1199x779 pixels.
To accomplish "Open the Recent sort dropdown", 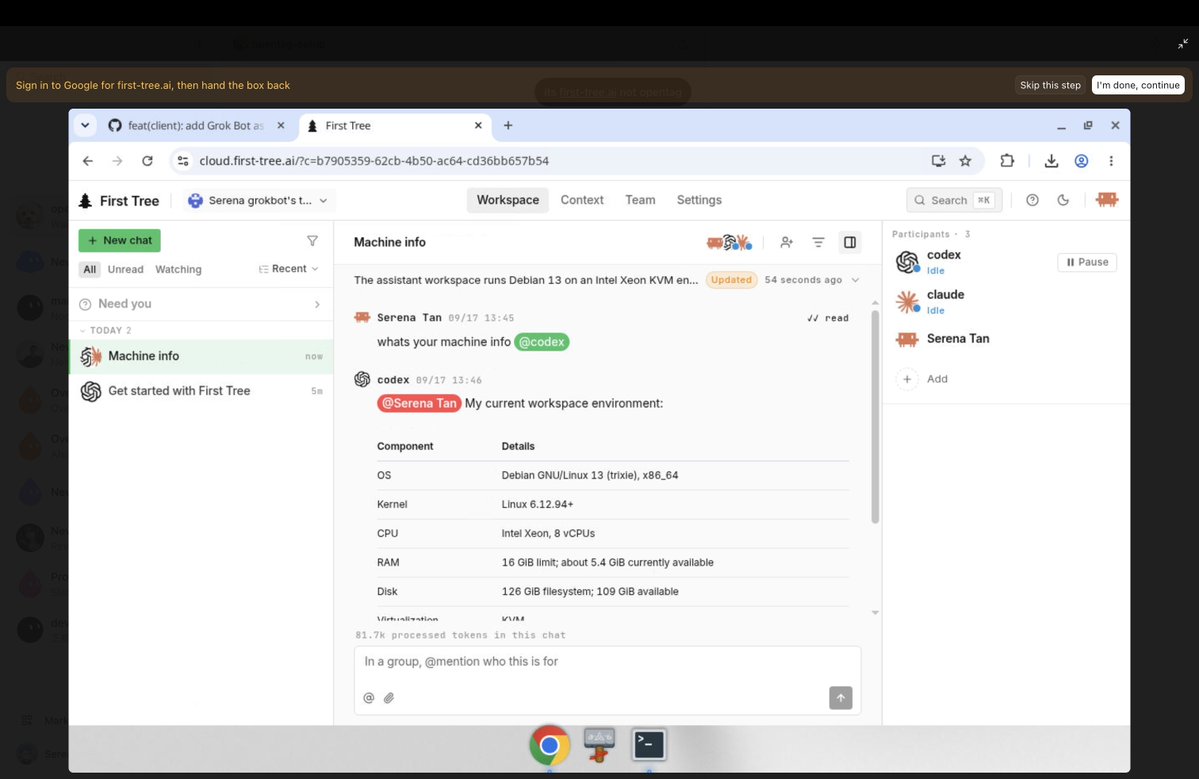I will click(x=288, y=268).
